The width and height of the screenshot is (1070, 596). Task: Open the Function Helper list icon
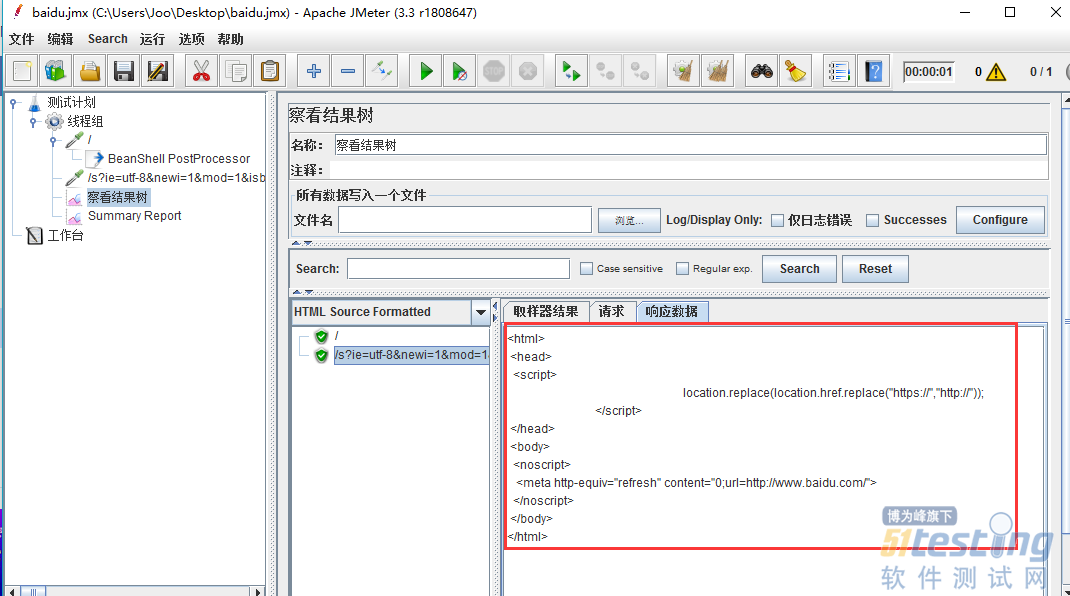click(839, 71)
